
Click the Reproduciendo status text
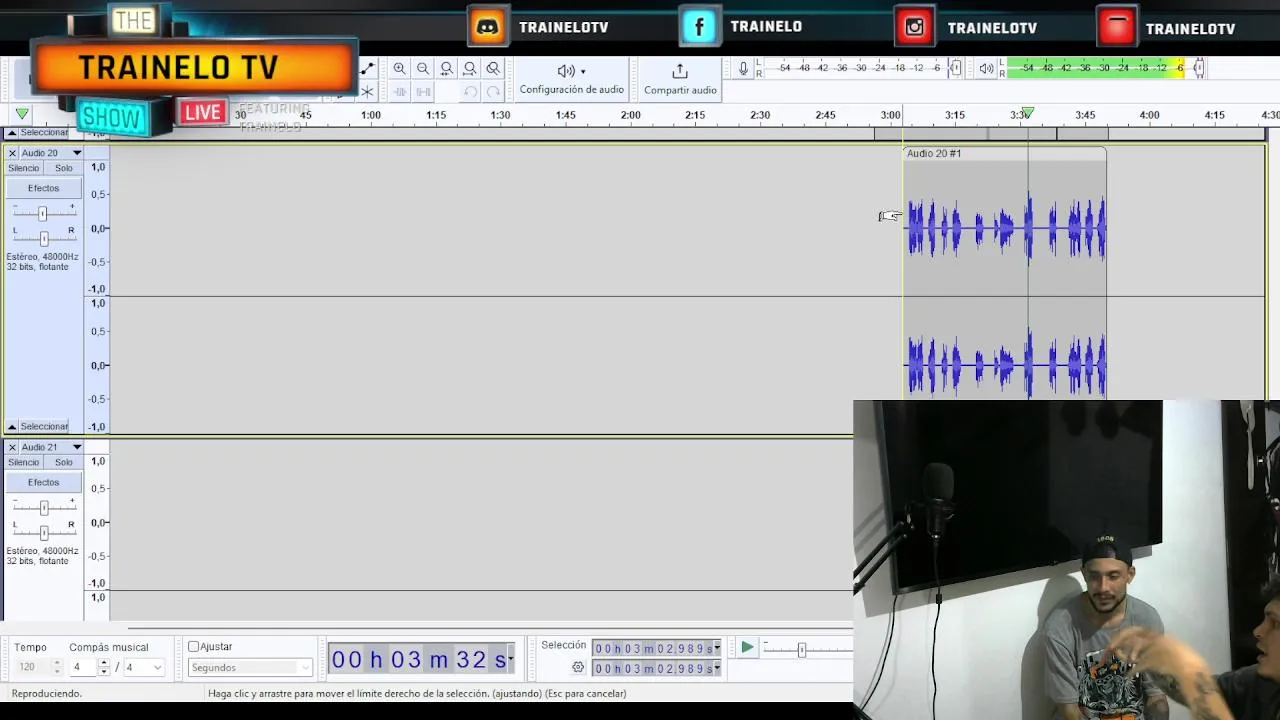point(47,693)
